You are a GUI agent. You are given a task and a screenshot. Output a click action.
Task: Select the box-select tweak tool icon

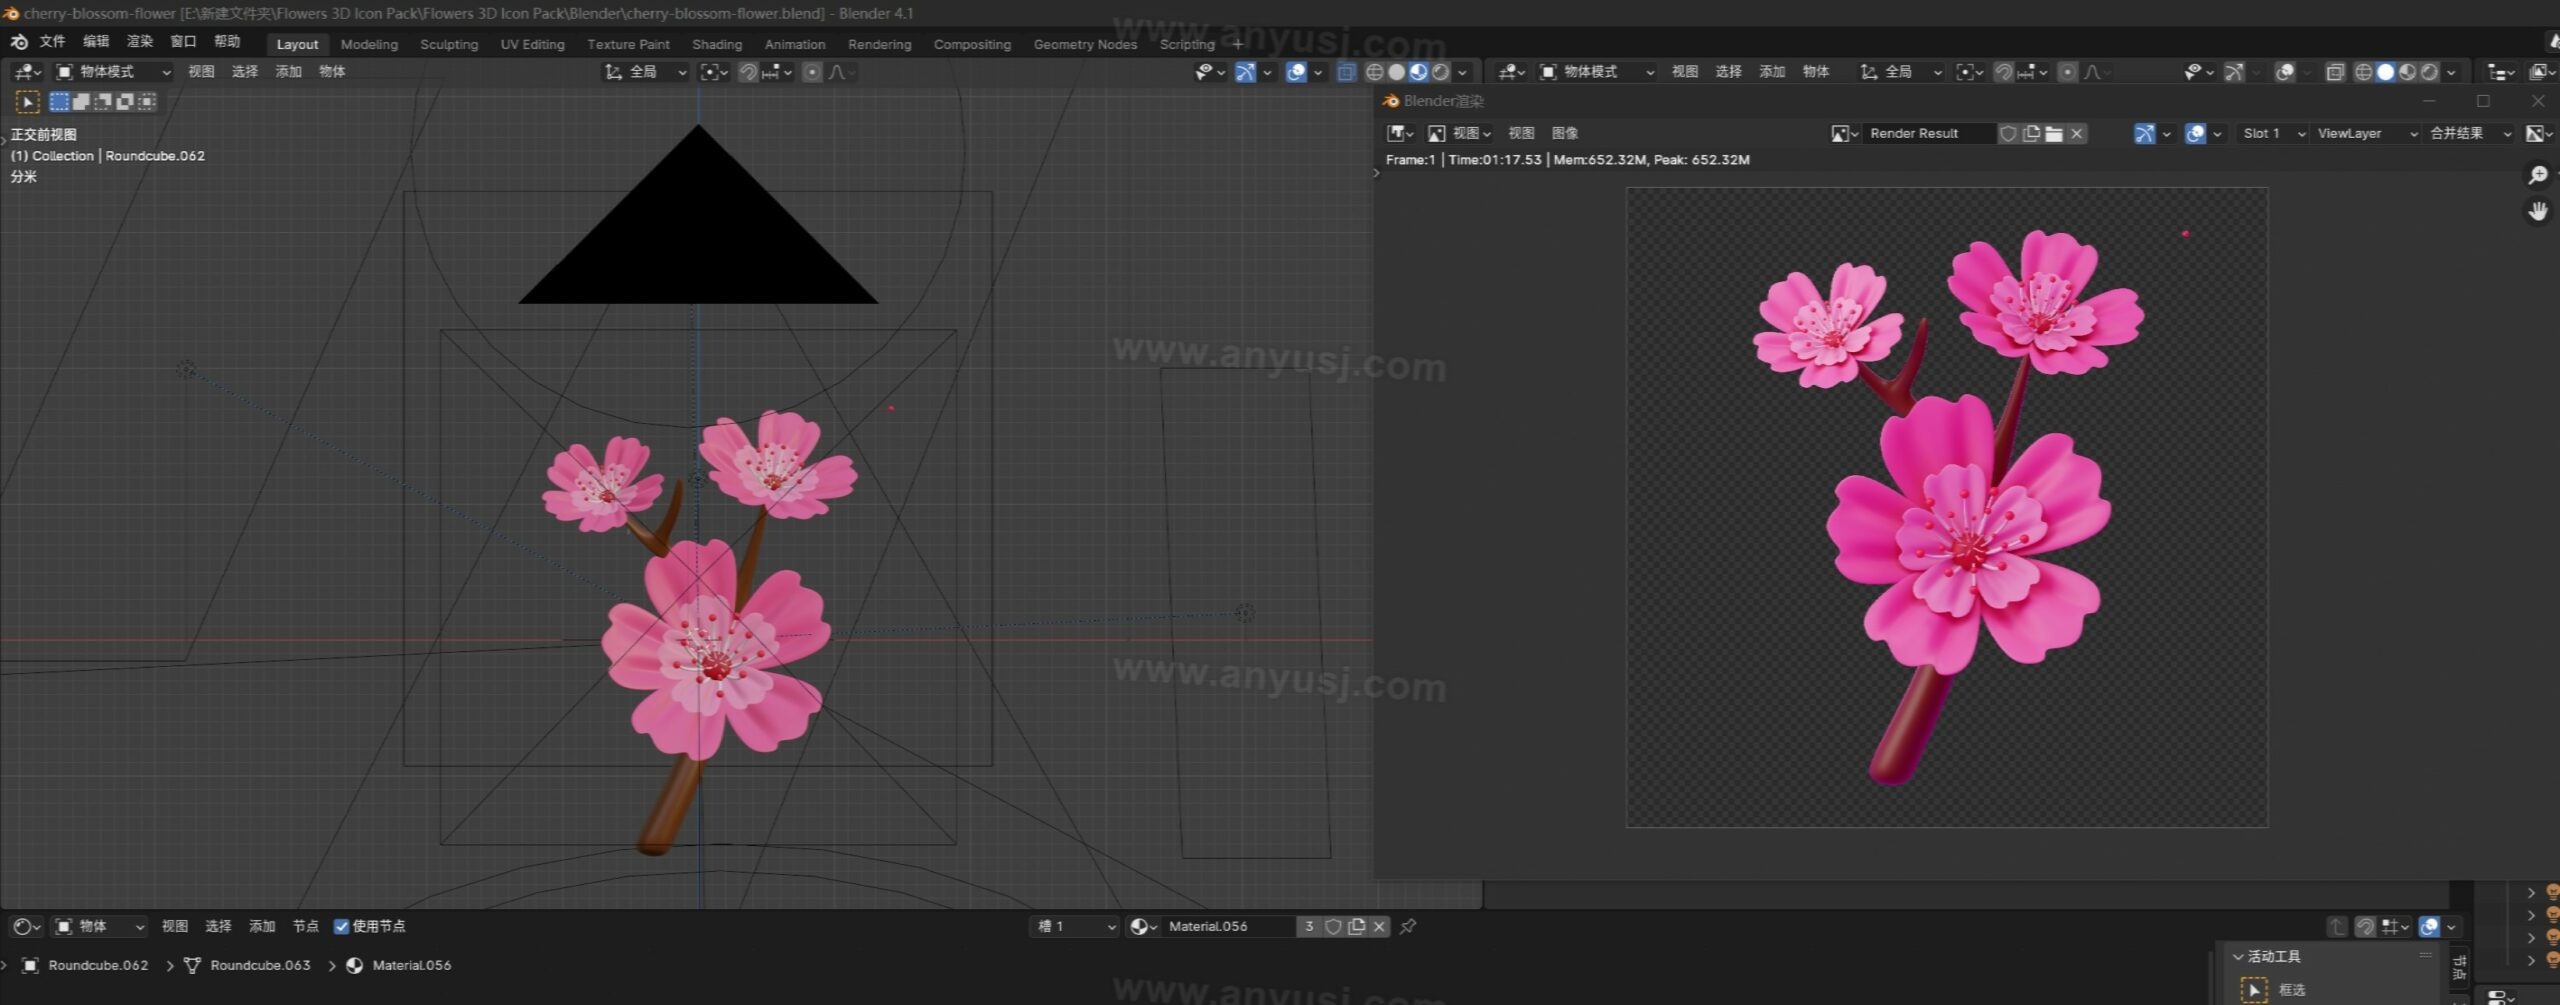27,102
